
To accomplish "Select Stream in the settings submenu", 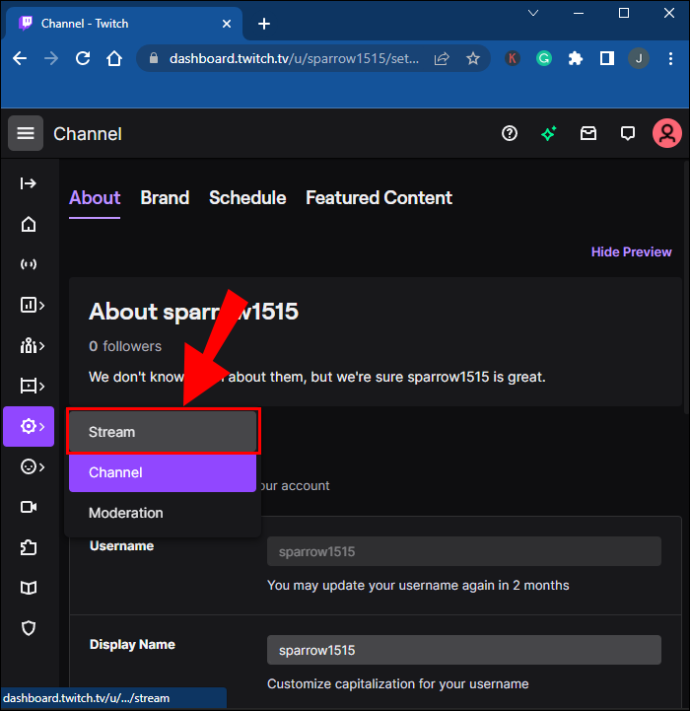I will (163, 432).
